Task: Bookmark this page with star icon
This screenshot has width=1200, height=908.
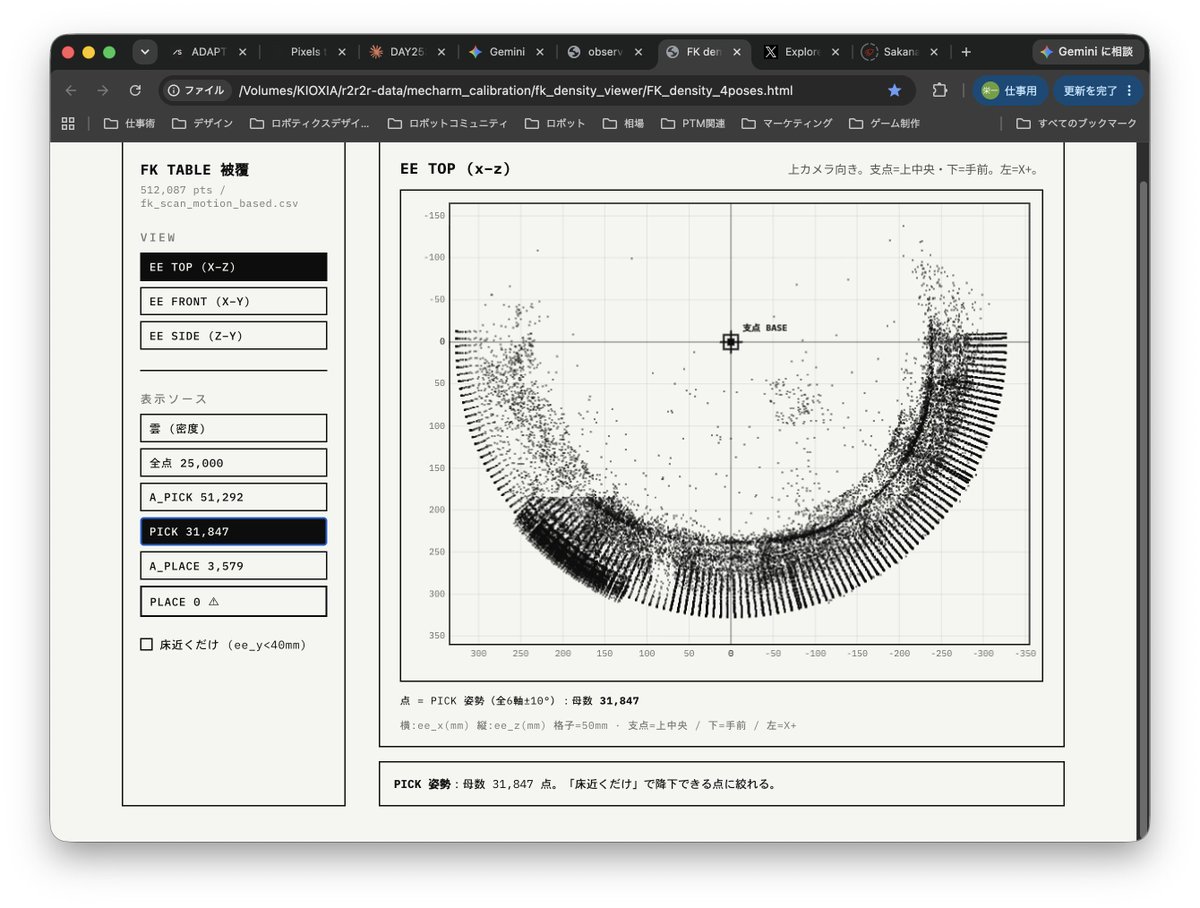Action: pos(894,90)
